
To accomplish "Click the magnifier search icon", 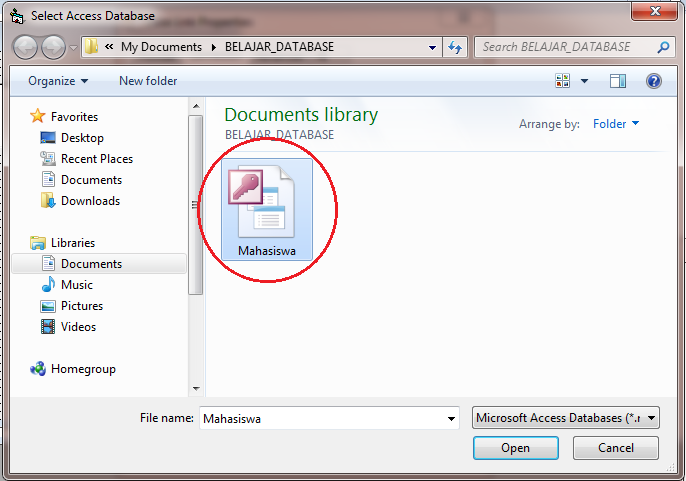I will (x=663, y=47).
